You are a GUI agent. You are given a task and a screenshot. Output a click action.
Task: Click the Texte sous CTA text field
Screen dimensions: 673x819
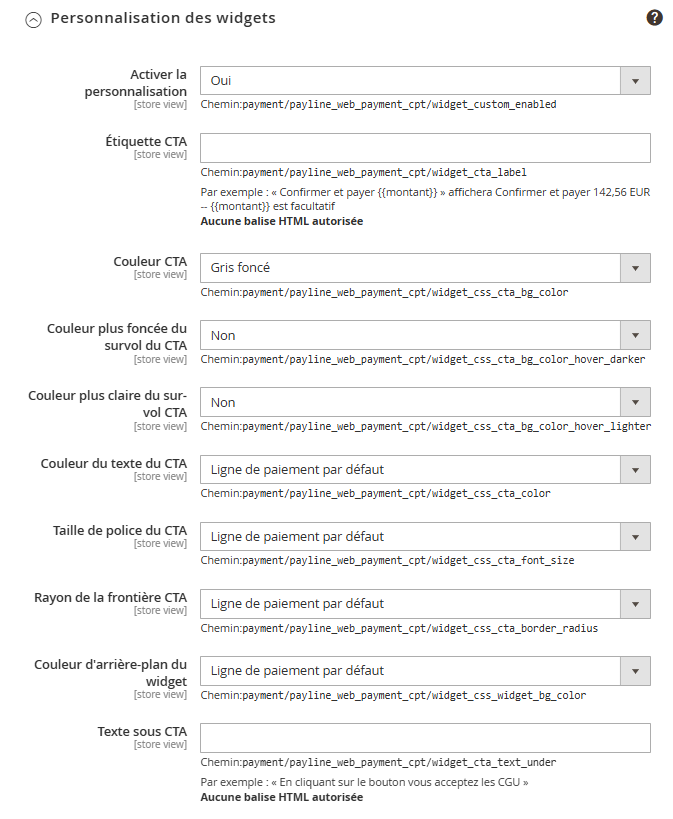coord(425,738)
